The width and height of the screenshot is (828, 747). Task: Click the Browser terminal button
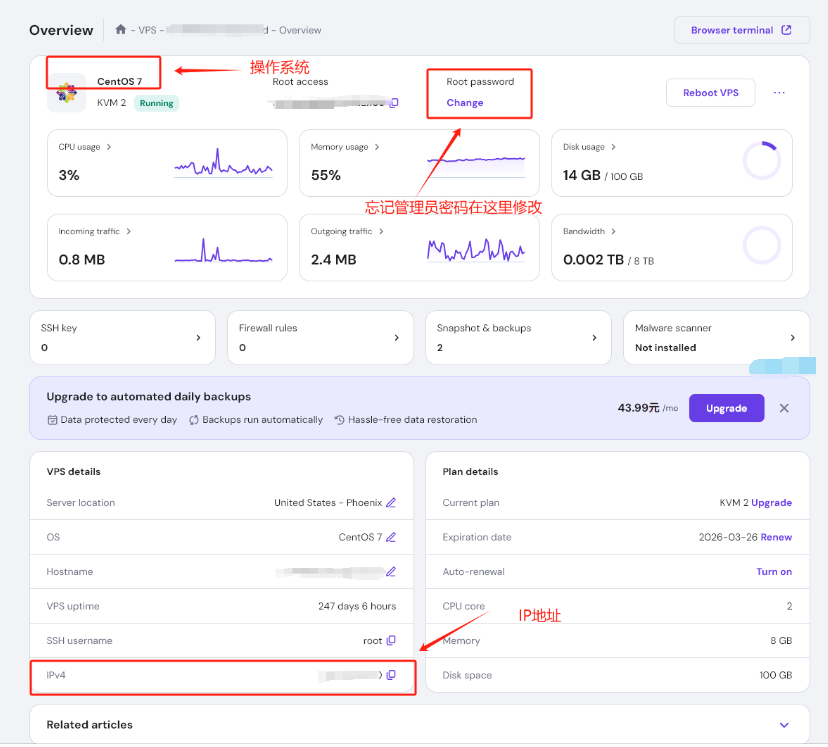click(x=740, y=30)
